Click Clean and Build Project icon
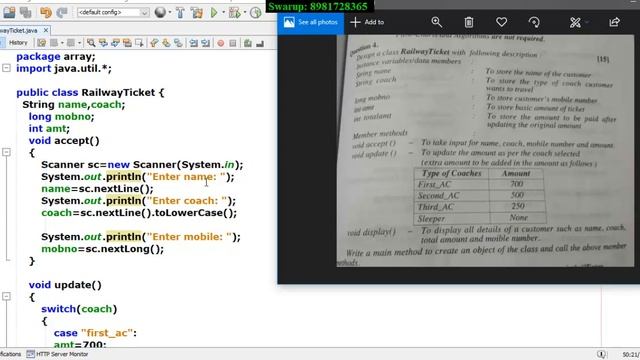 (197, 12)
